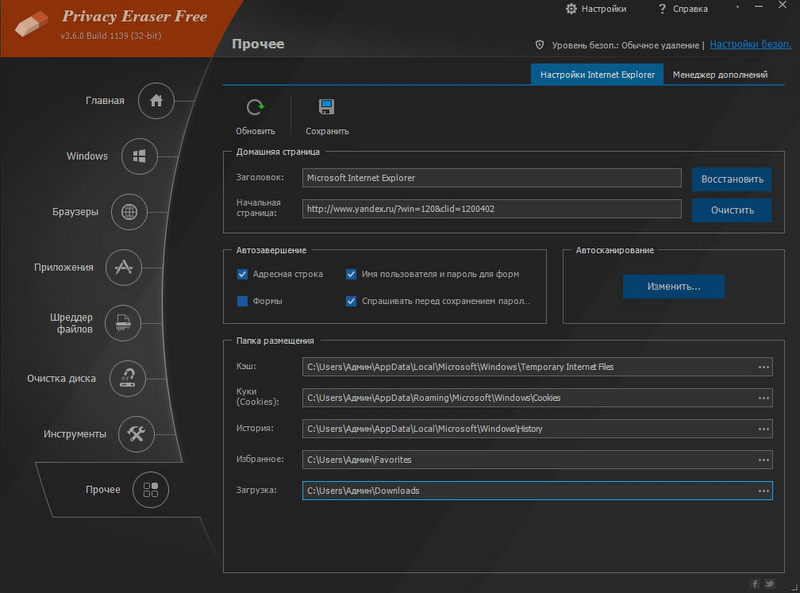Viewport: 800px width, 593px height.
Task: Click the Обновить refresh icon
Action: pyautogui.click(x=255, y=108)
